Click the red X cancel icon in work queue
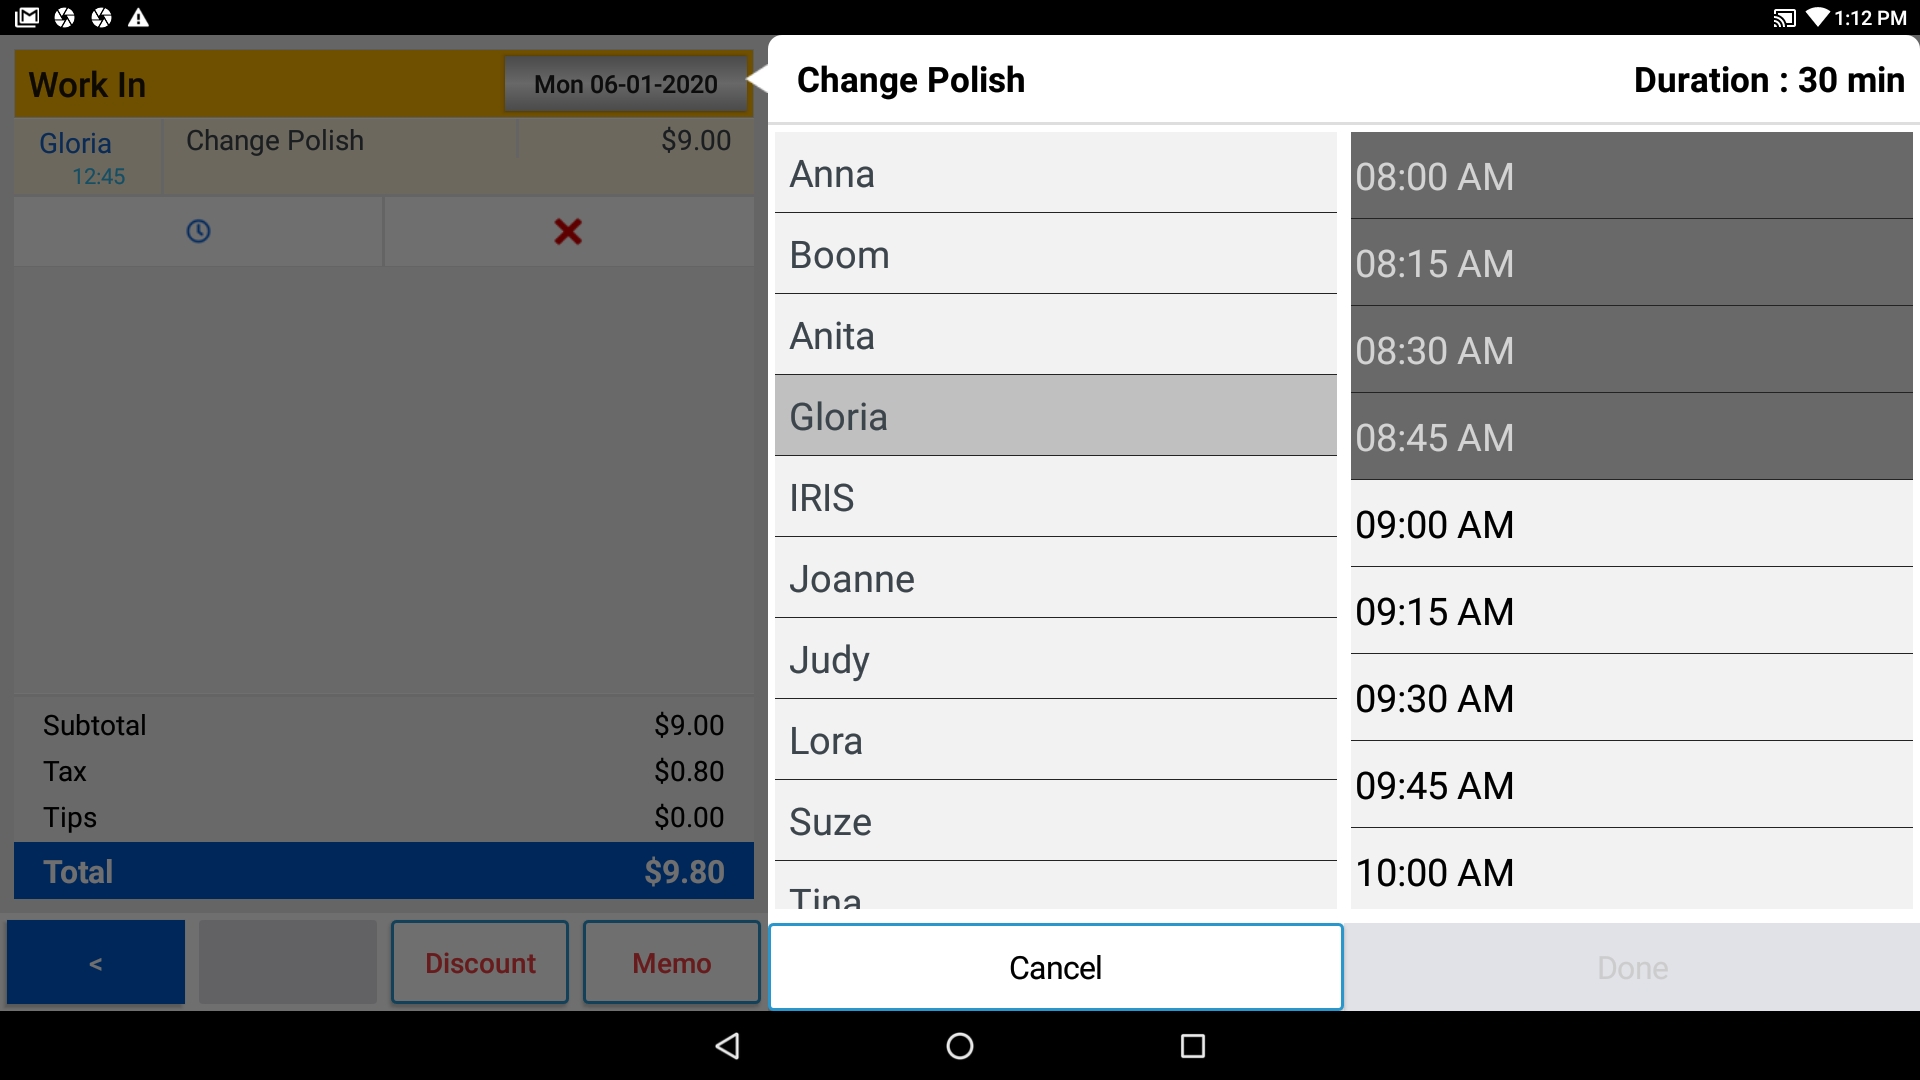This screenshot has height=1080, width=1920. click(570, 231)
